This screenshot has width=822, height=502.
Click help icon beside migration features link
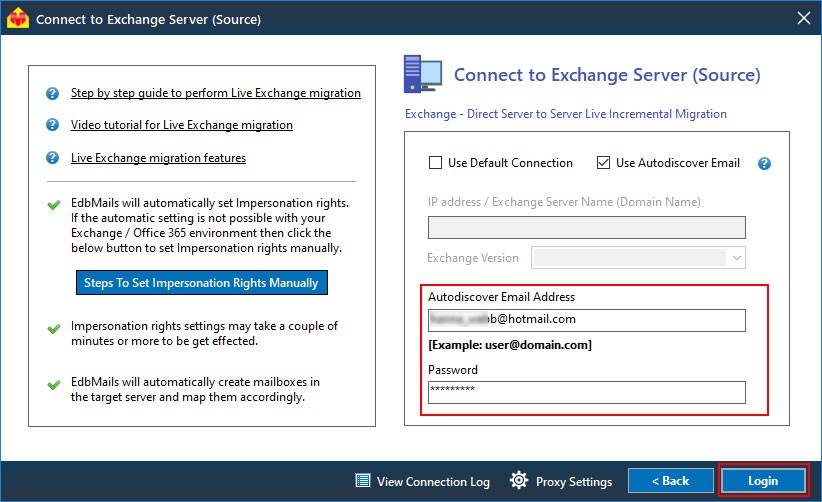52,157
